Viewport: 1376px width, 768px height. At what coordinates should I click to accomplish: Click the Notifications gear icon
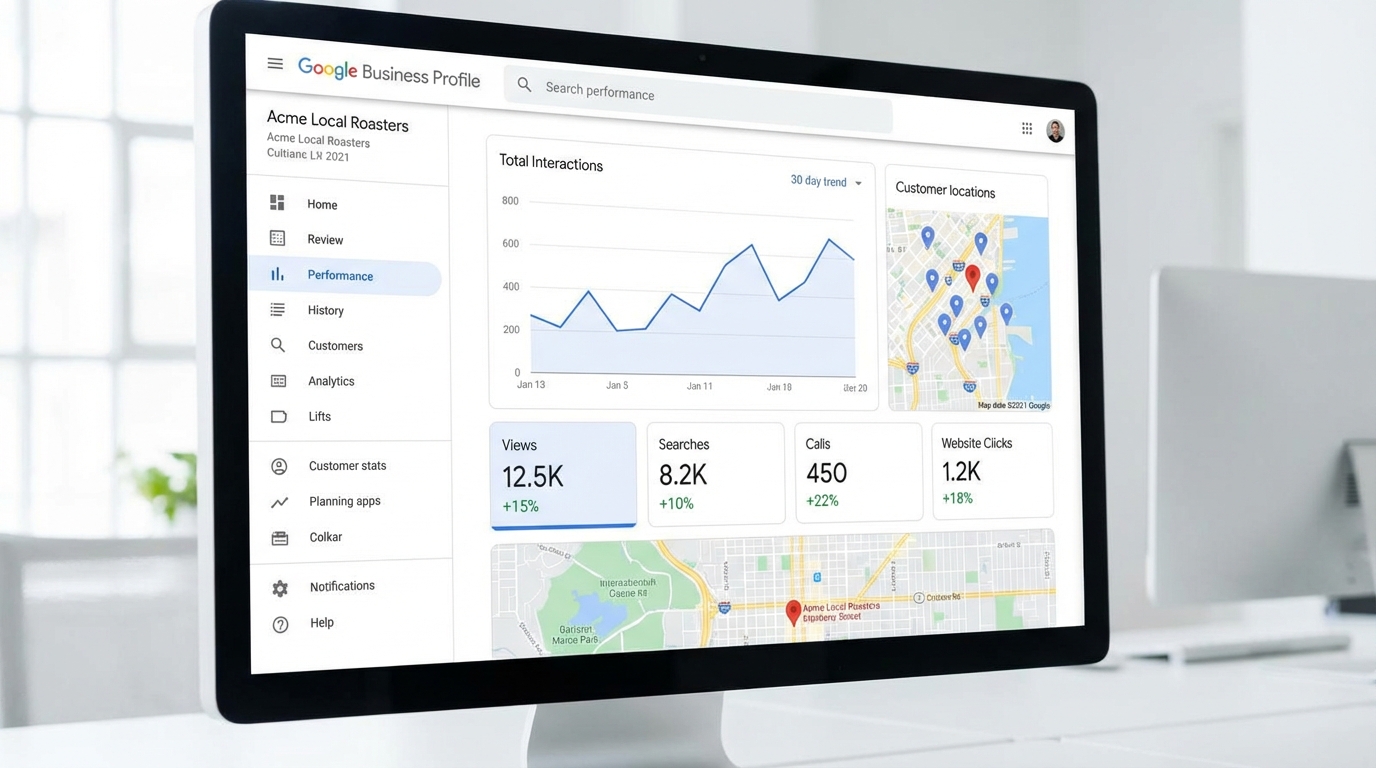click(280, 589)
